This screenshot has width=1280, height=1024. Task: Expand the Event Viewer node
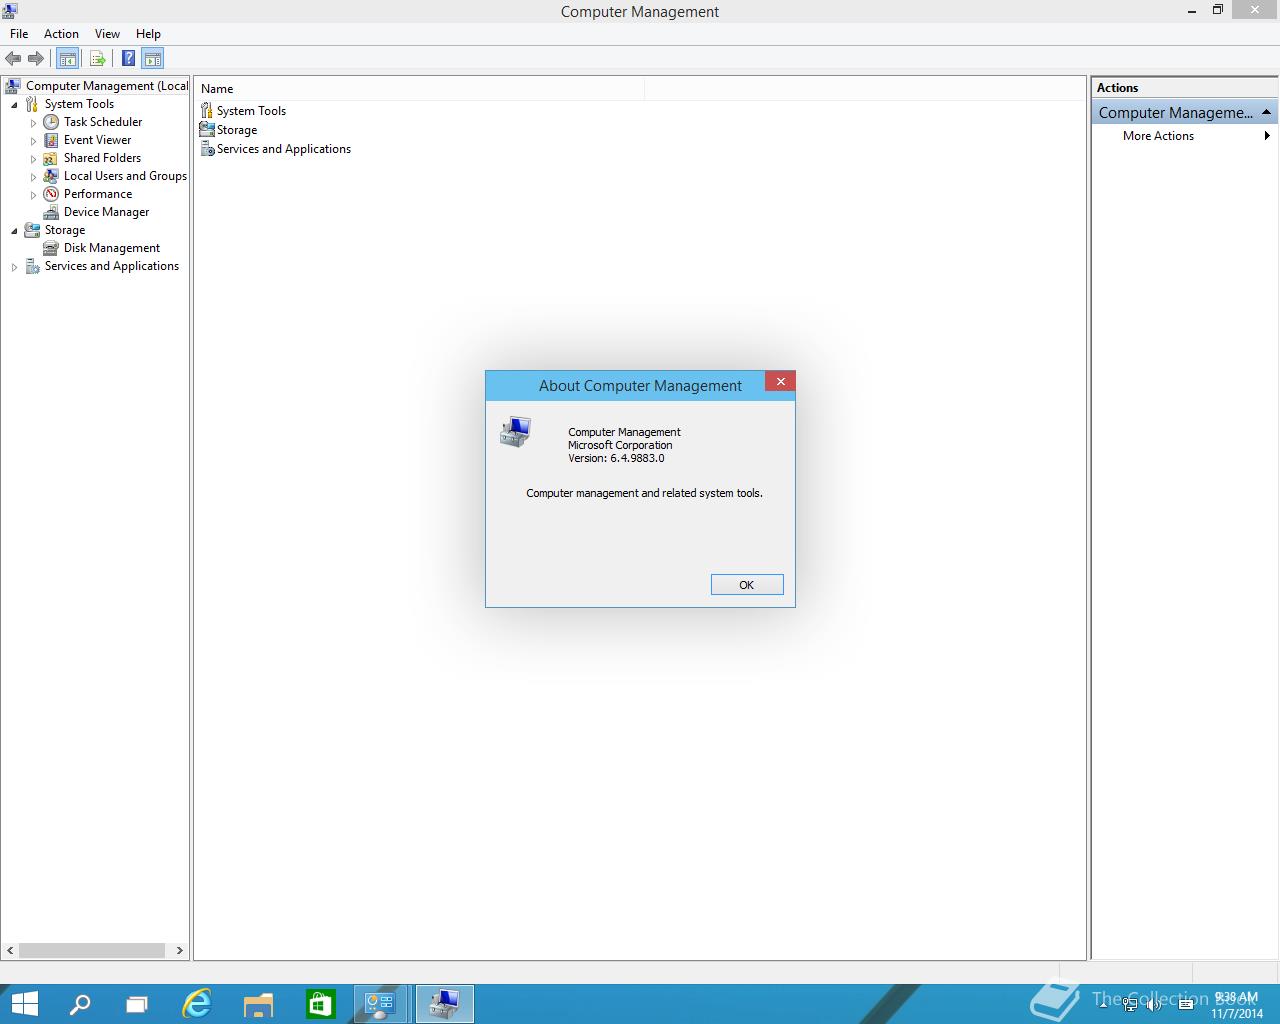(x=33, y=141)
